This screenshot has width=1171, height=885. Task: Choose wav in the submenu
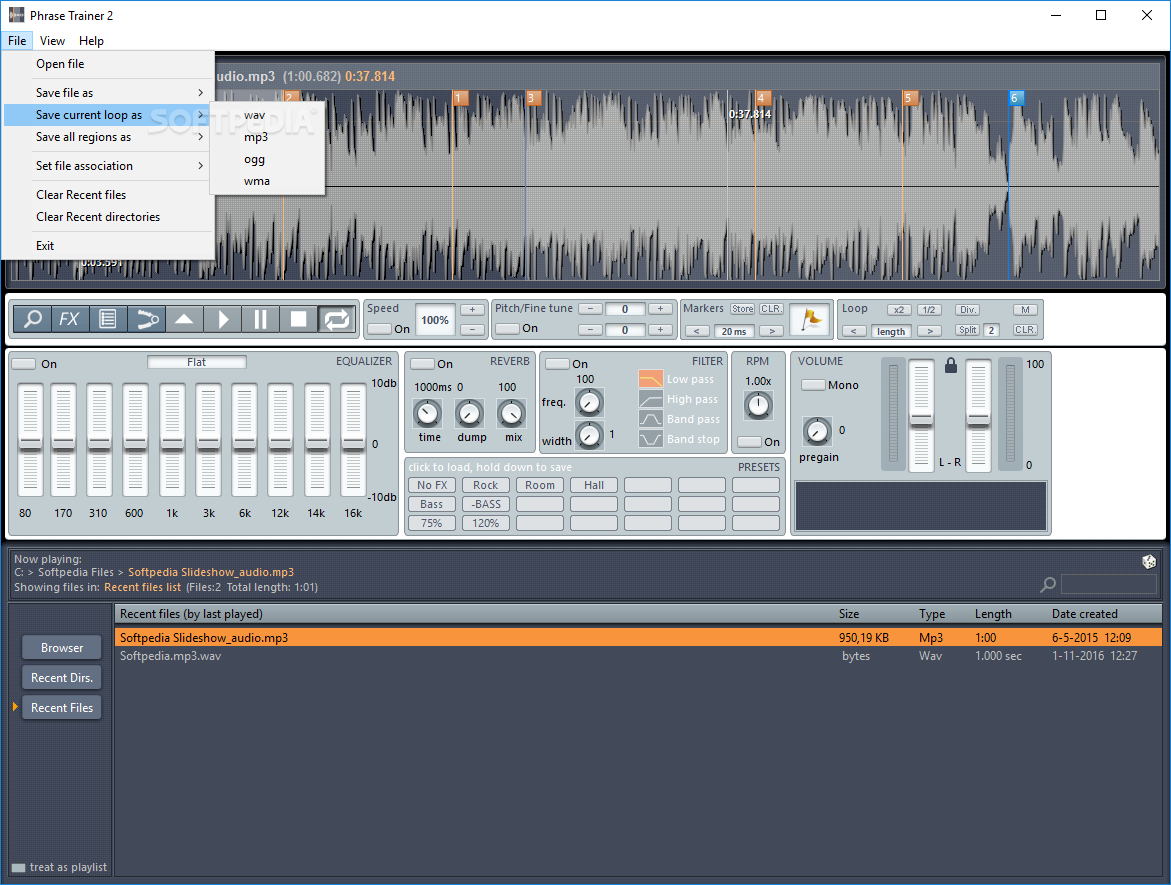(x=267, y=115)
